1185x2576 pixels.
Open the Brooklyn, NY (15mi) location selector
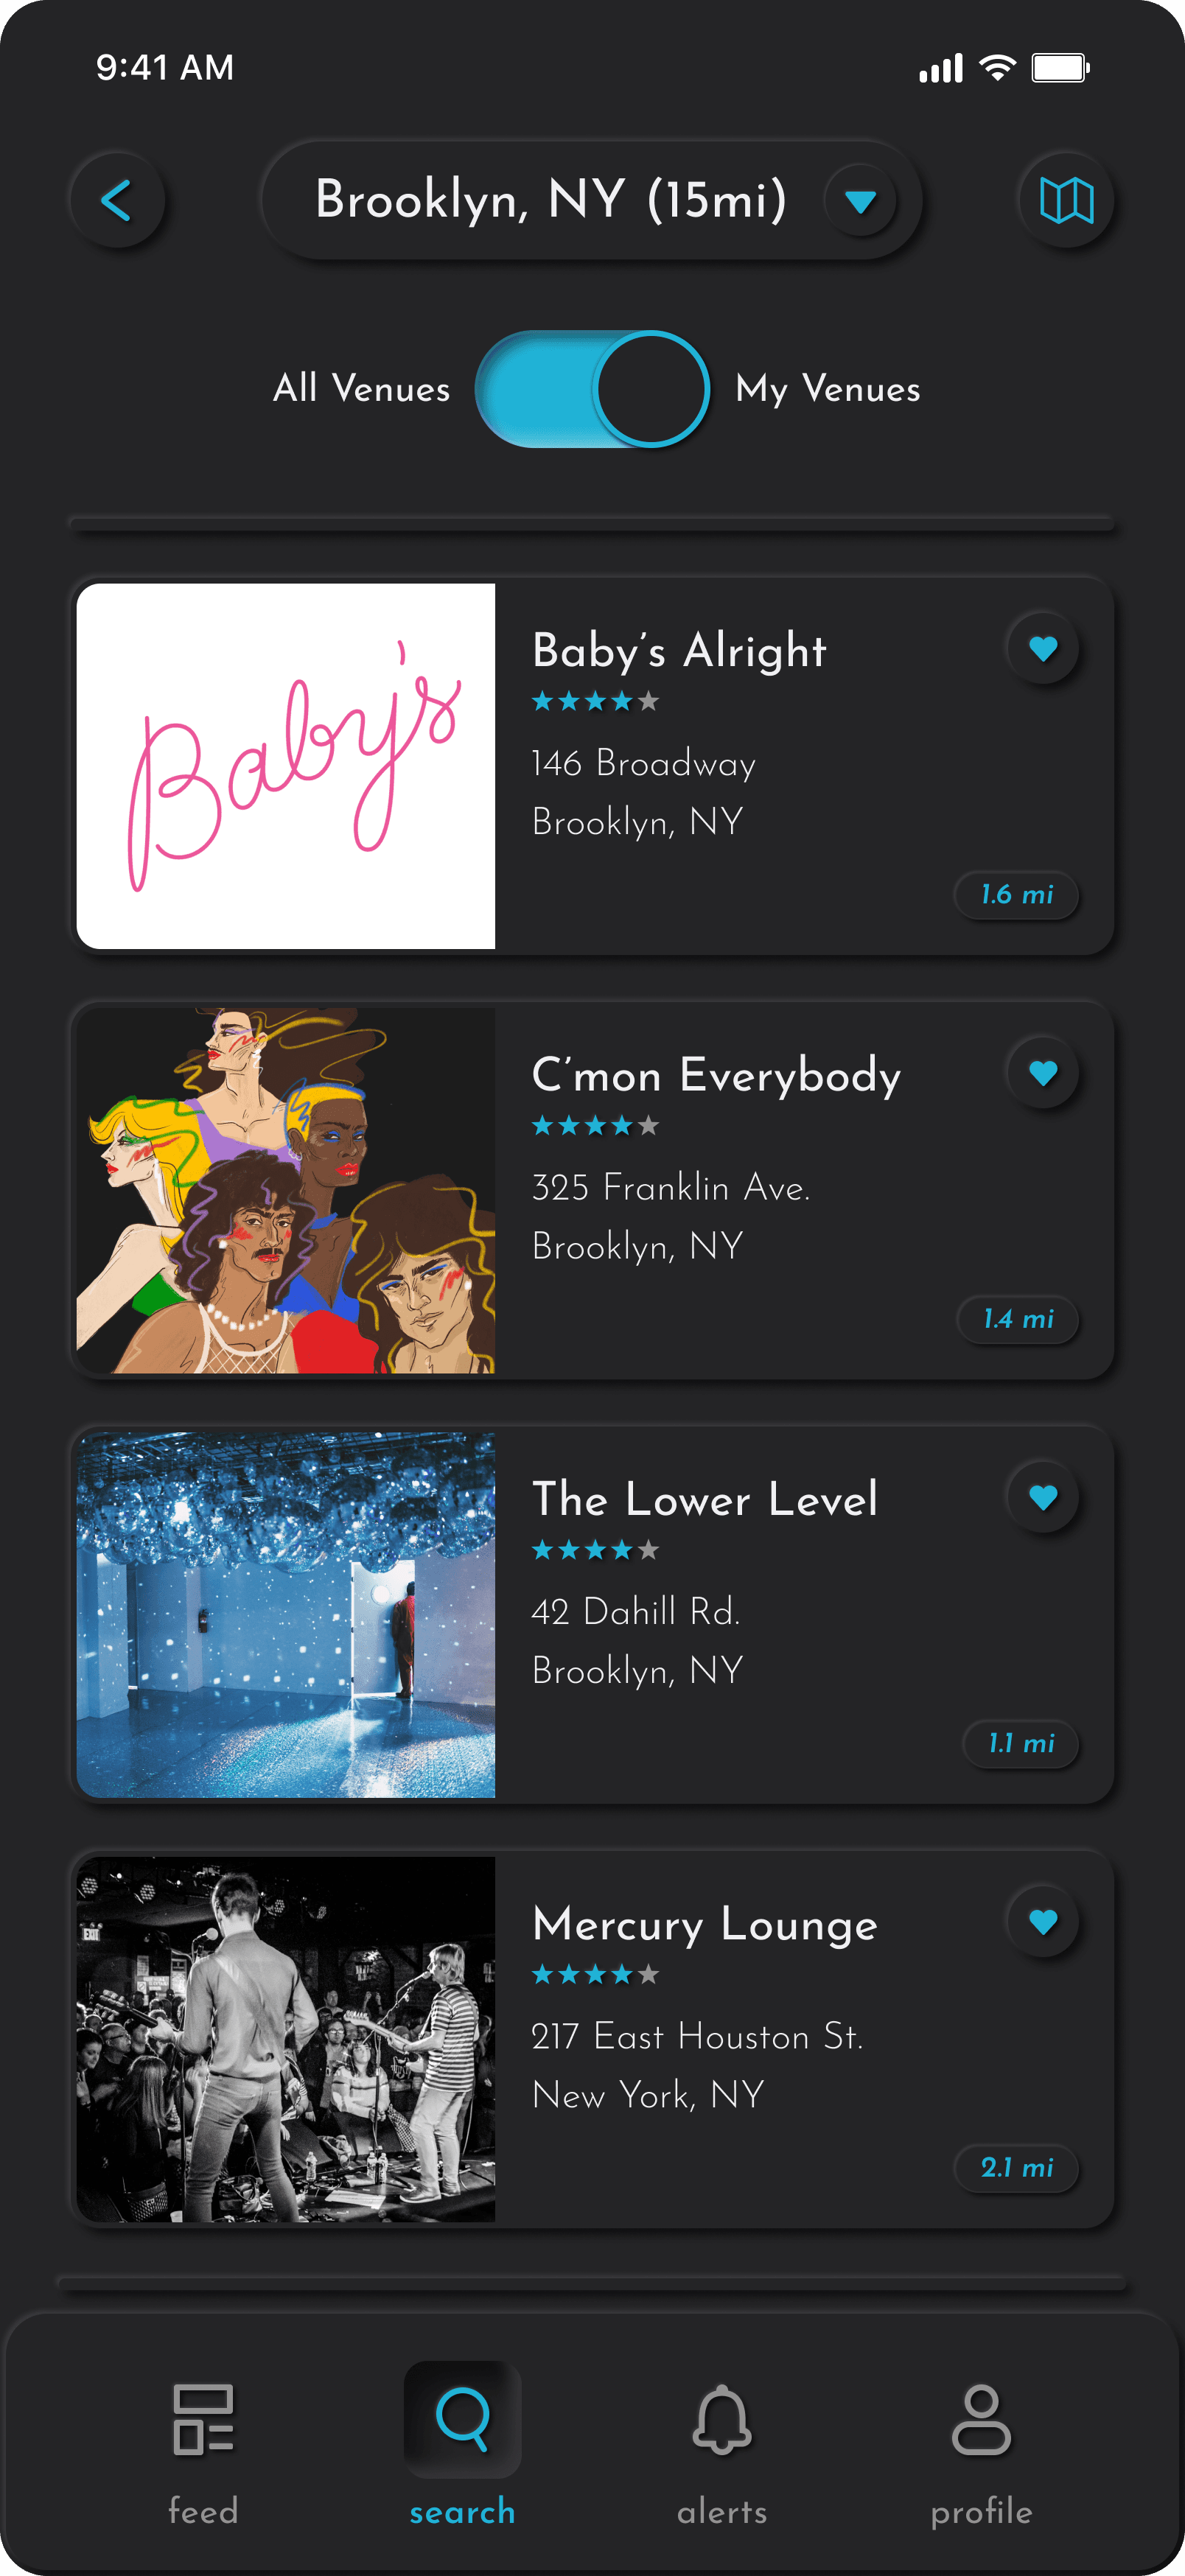590,200
